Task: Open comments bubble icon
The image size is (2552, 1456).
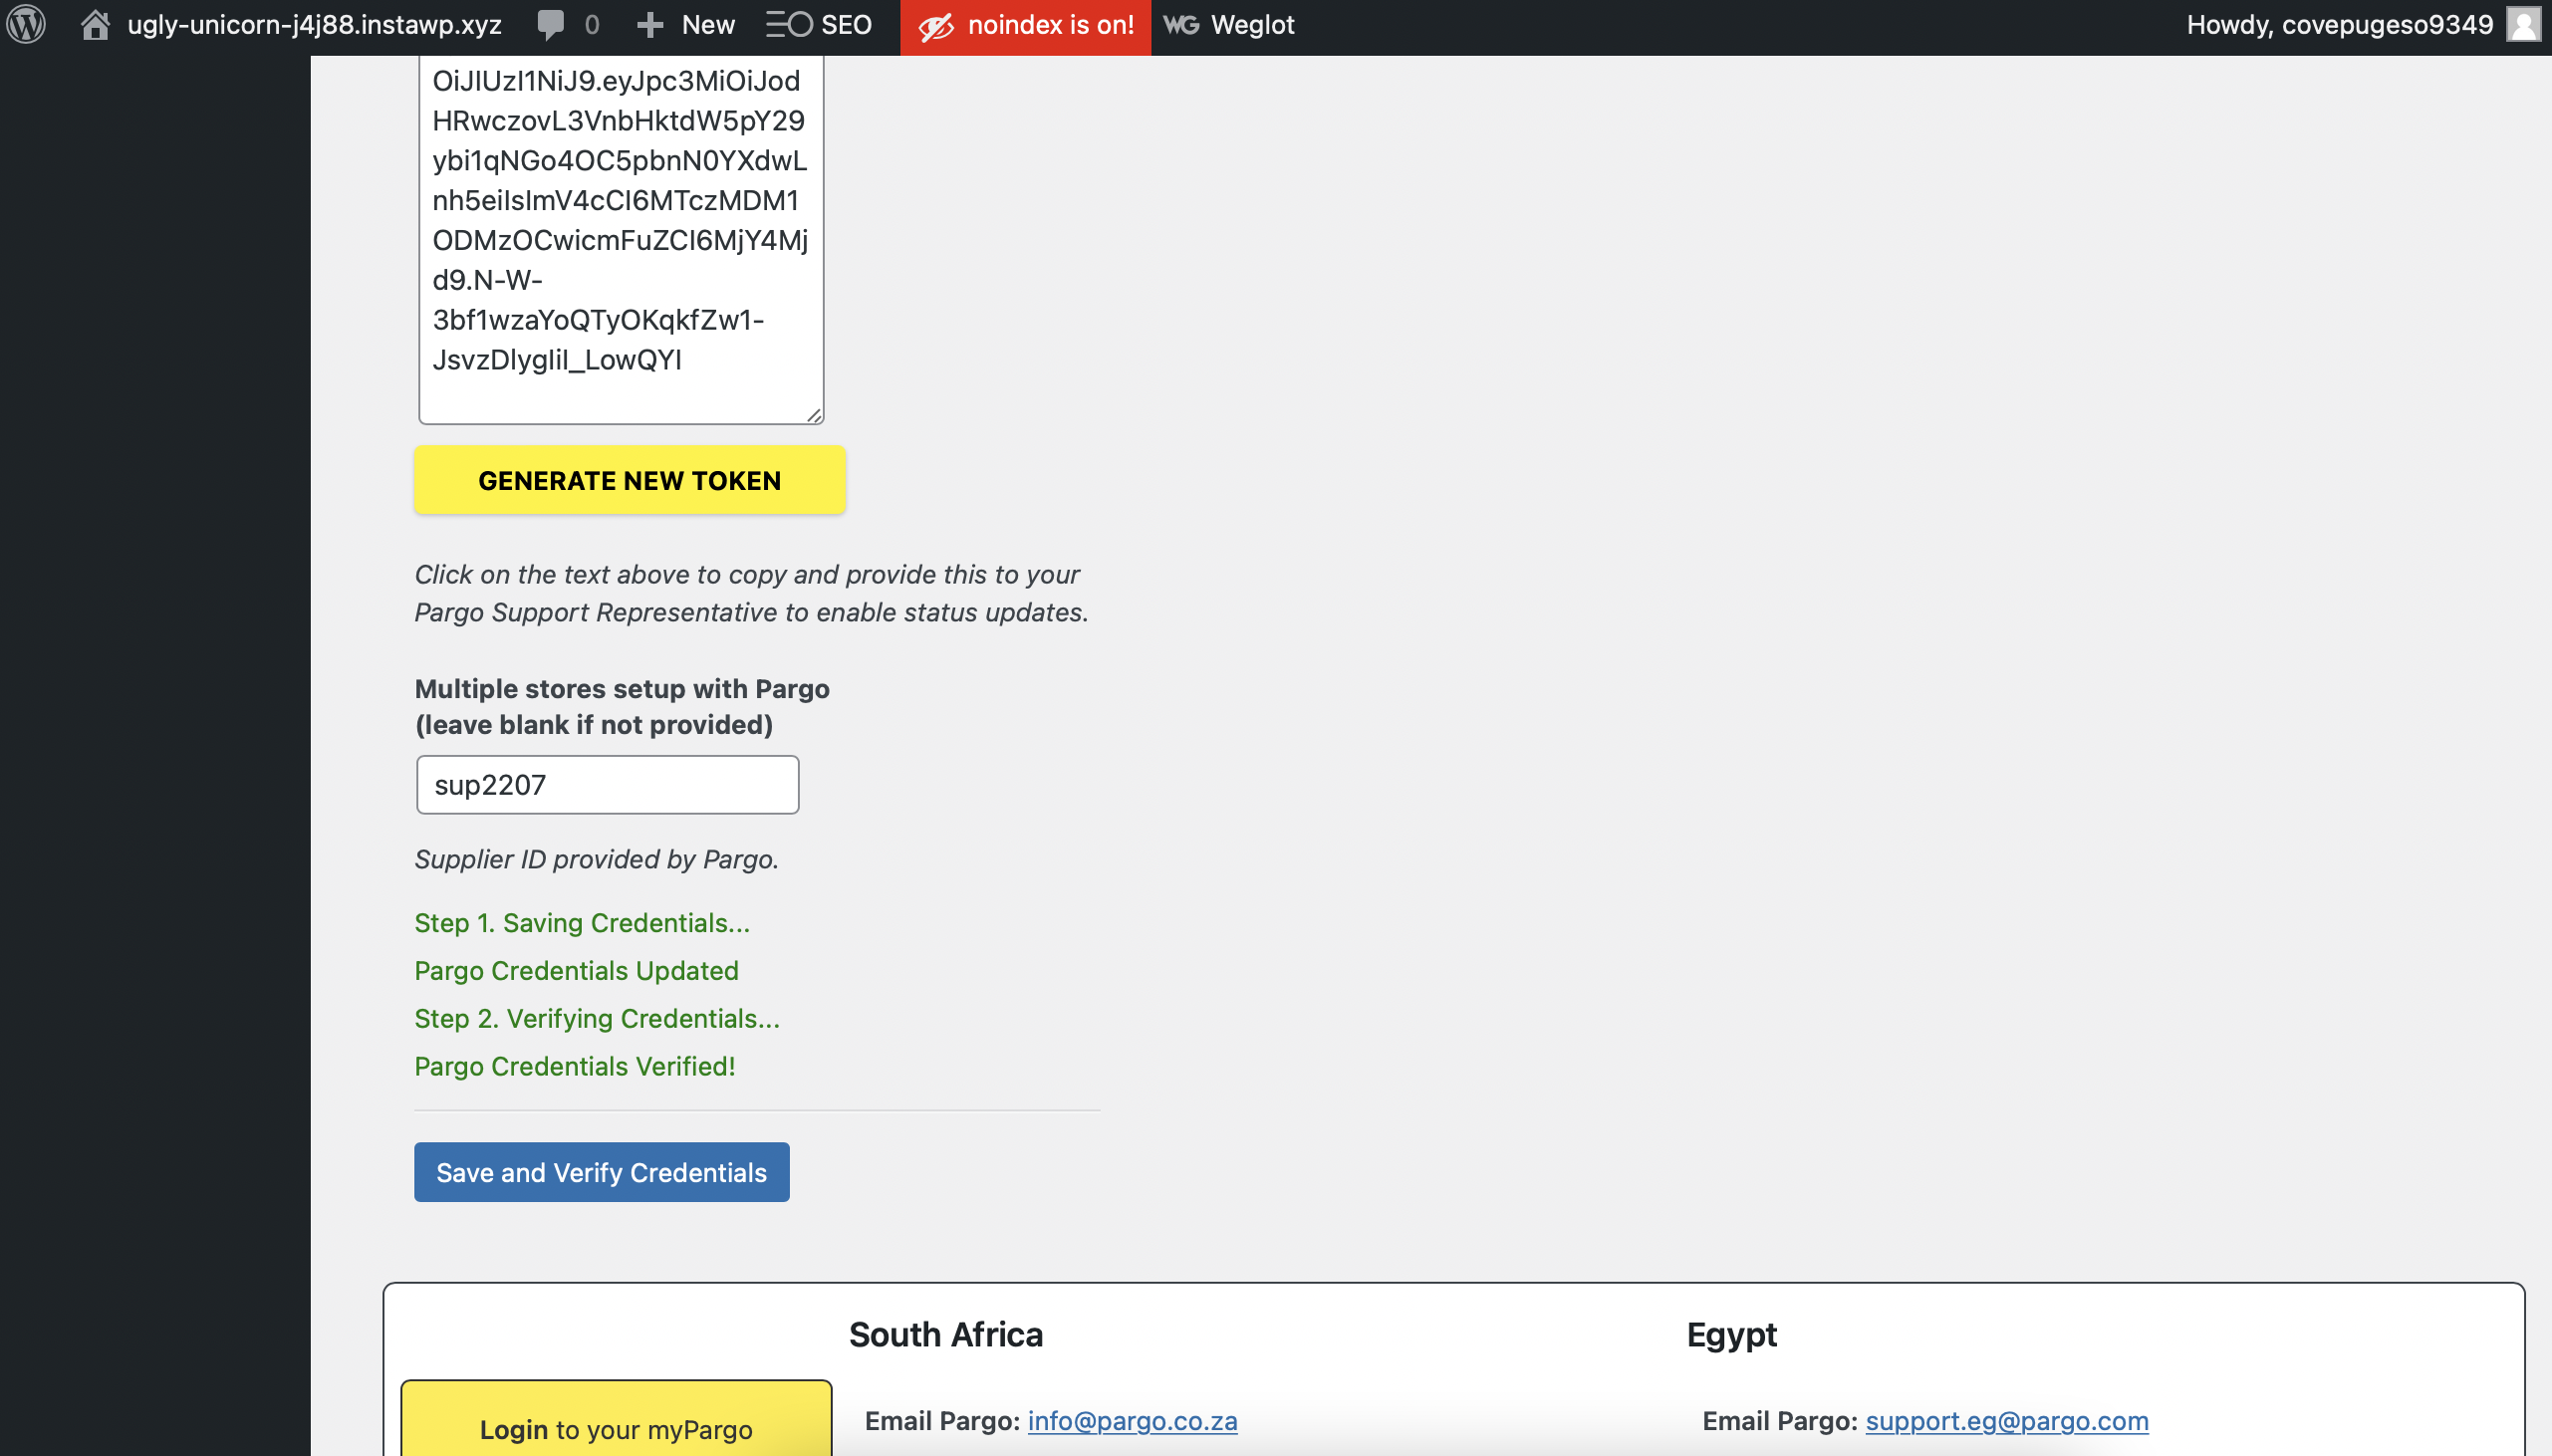Action: 550,25
